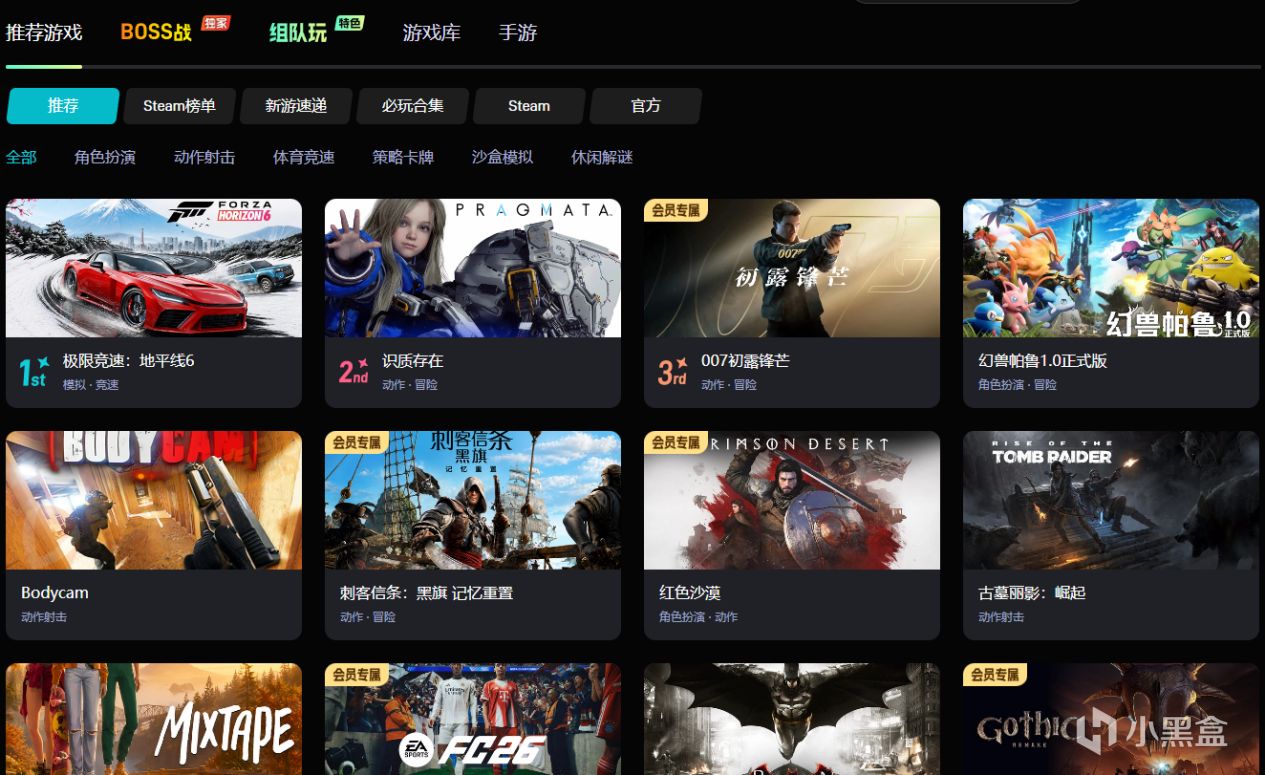The image size is (1265, 775).
Task: Click 会员专属 badge on Gothic card
Action: 996,674
